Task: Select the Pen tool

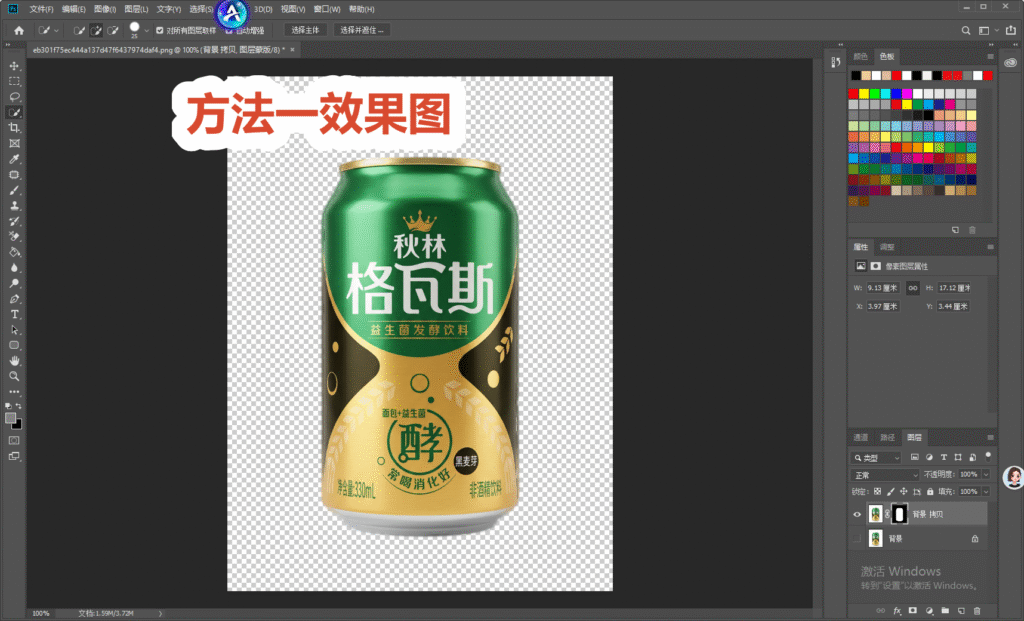Action: click(x=14, y=299)
